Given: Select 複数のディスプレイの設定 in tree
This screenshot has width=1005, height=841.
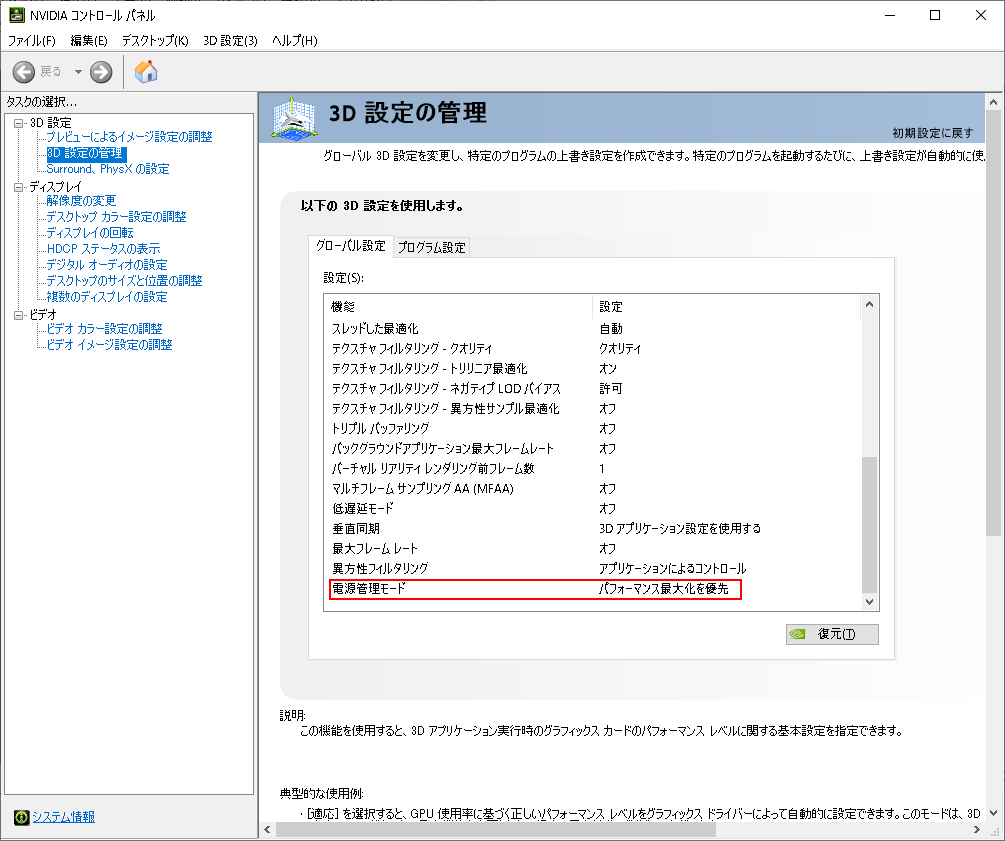Looking at the screenshot, I should pos(106,297).
